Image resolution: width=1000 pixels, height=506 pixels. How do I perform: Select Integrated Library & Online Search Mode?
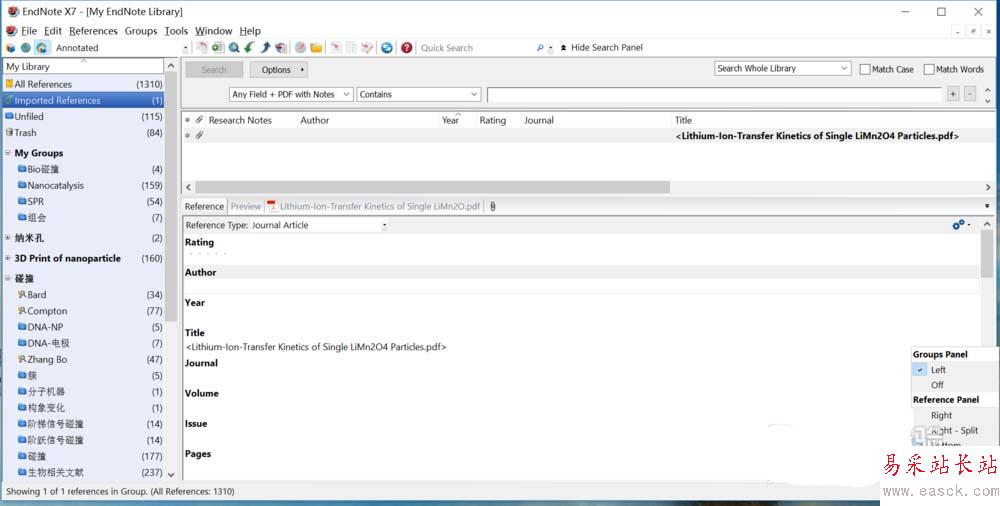coord(41,48)
